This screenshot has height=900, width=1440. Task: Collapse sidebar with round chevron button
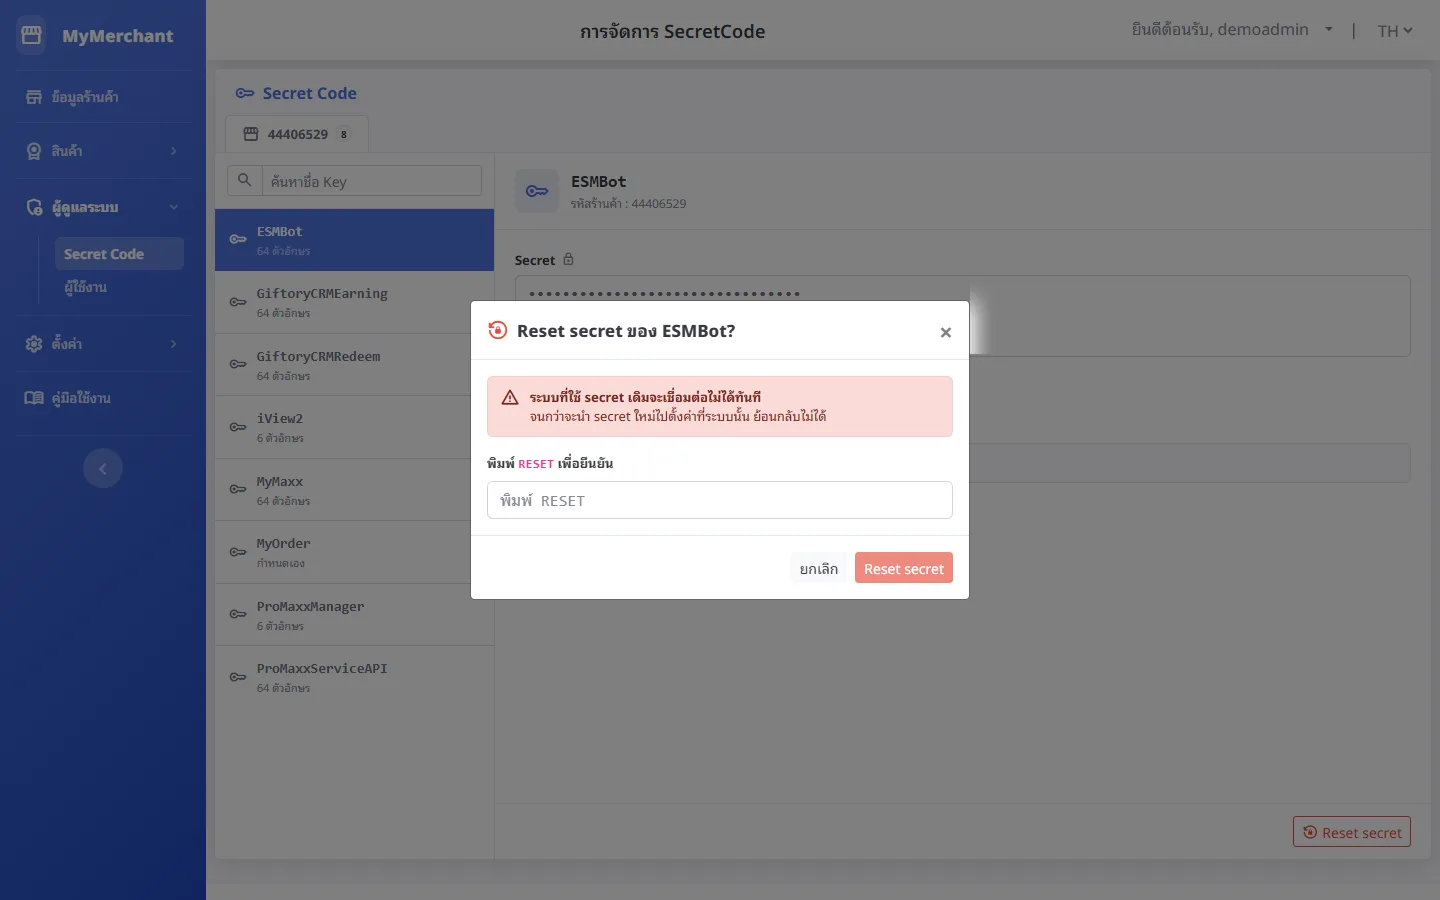(103, 468)
